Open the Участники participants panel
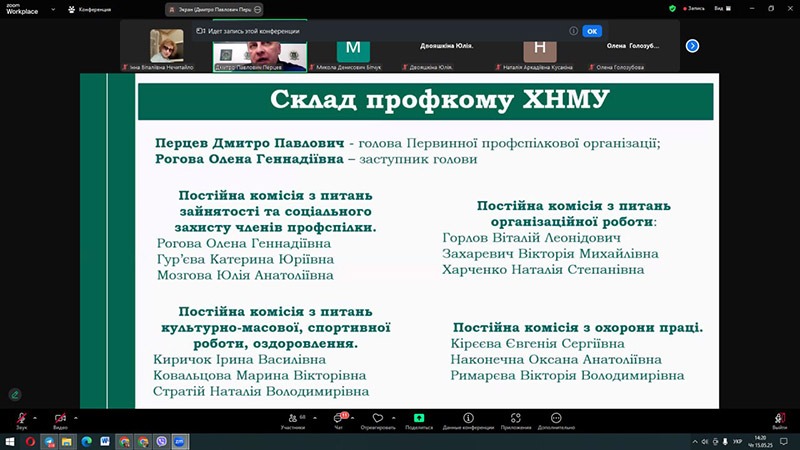 (x=293, y=419)
